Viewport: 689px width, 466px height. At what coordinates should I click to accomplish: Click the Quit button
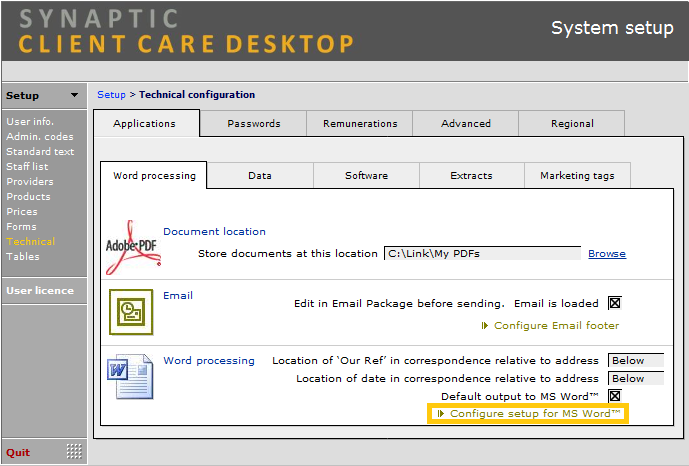point(18,452)
